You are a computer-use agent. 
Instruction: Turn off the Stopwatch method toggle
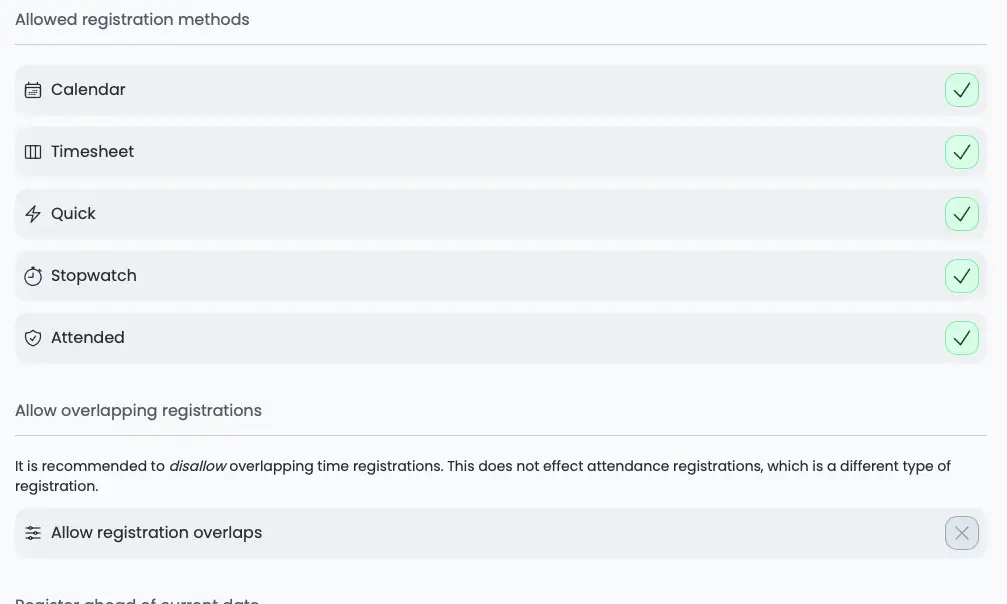coord(961,276)
